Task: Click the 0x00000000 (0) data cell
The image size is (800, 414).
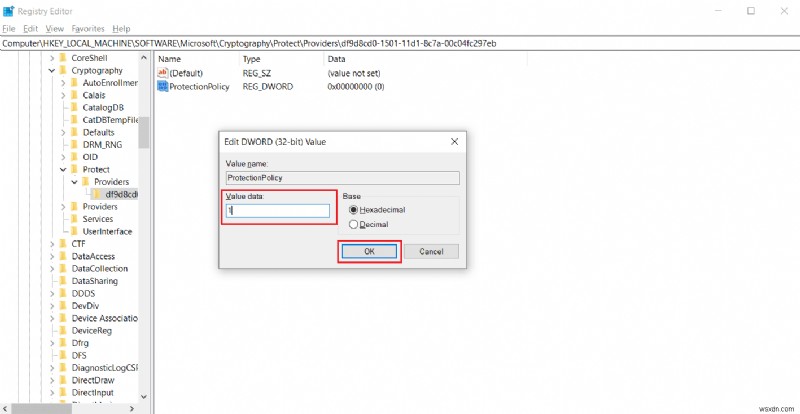Action: pos(356,87)
